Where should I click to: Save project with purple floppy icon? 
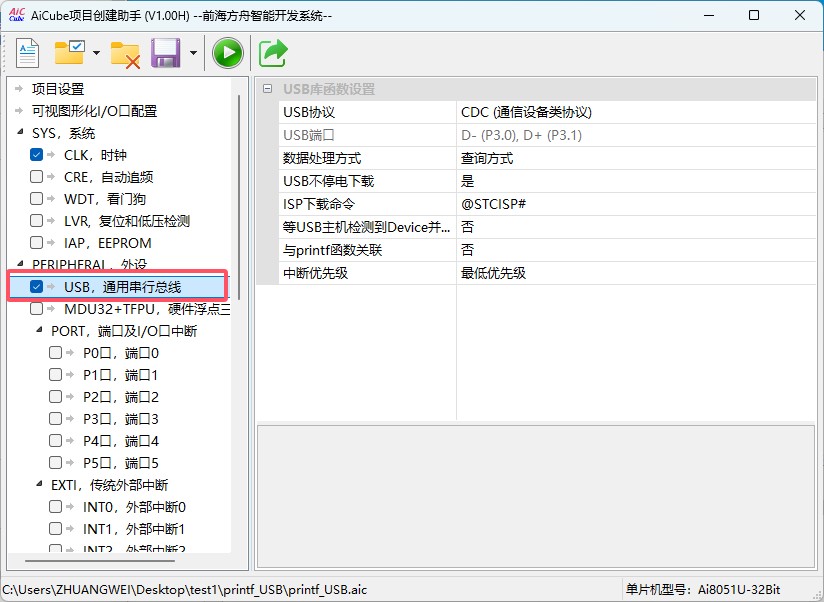(166, 53)
